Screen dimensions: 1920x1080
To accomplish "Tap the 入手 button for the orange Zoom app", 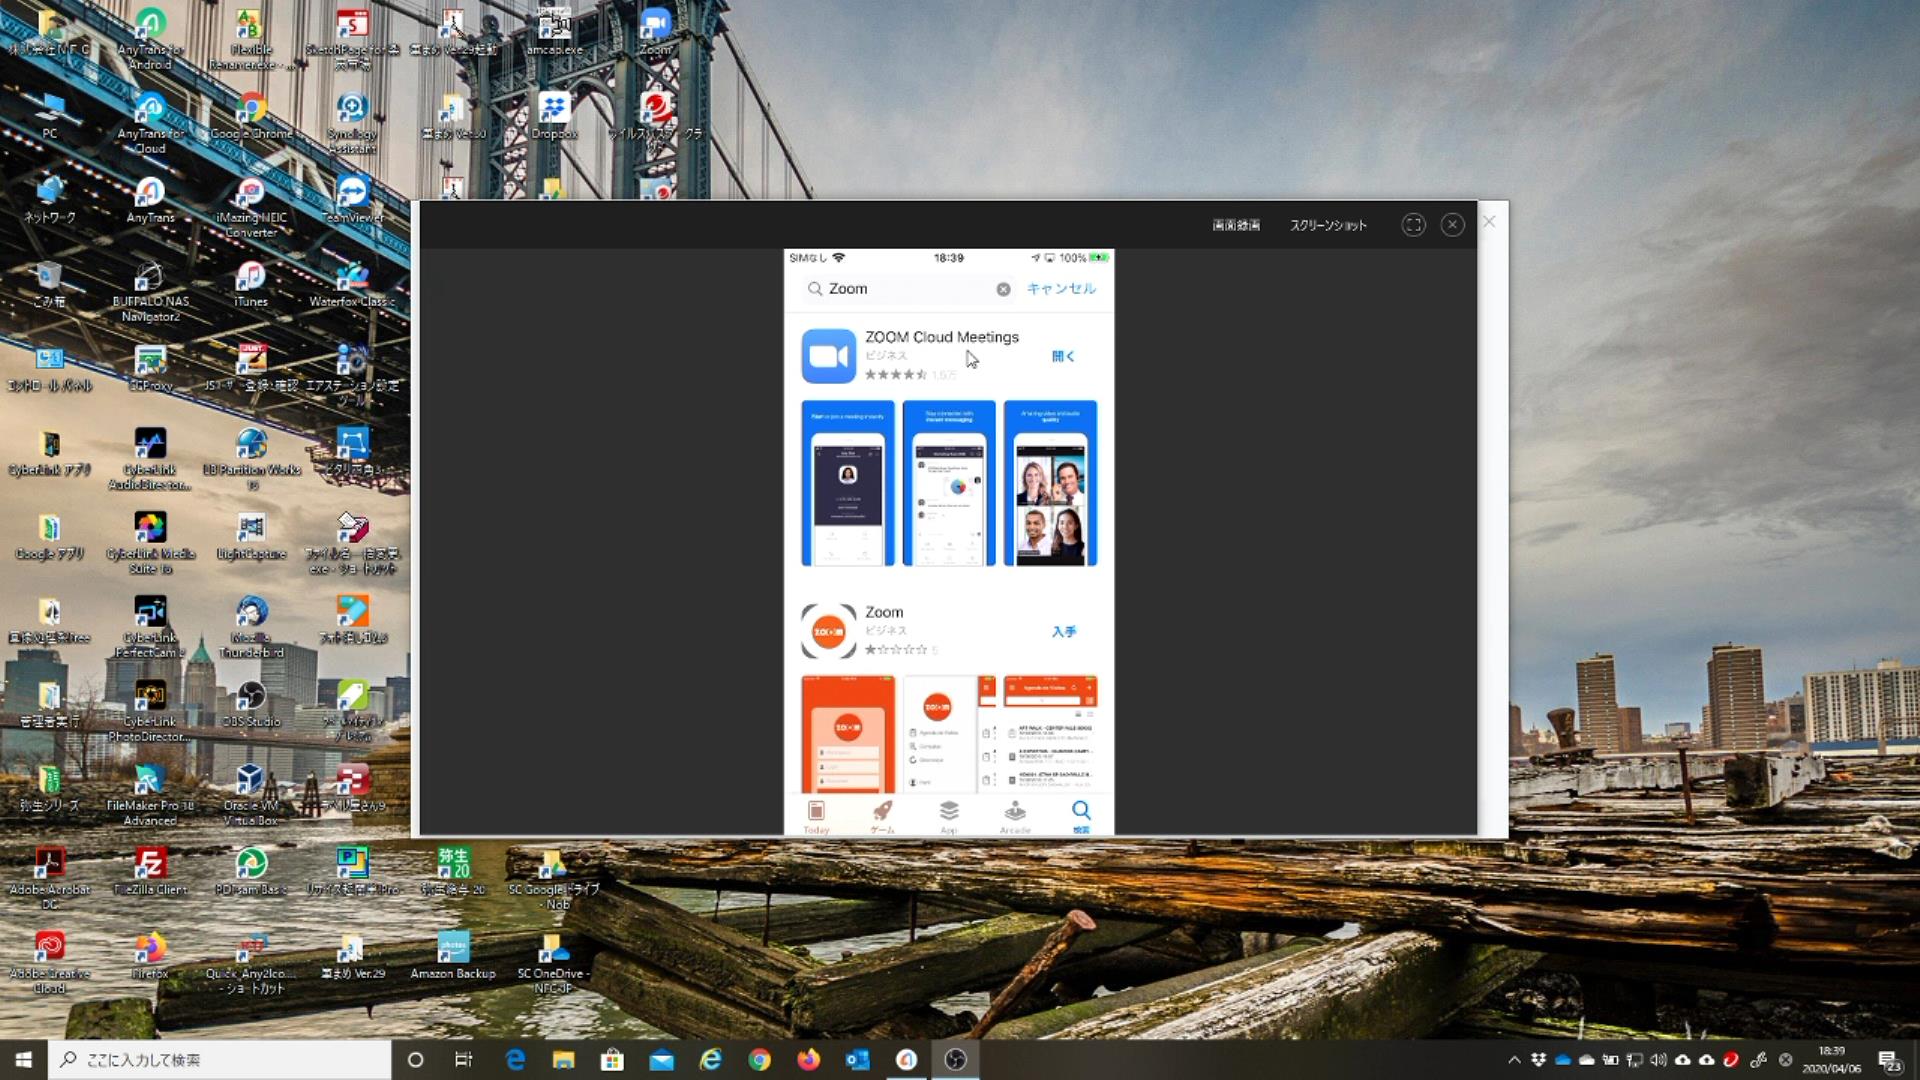I will [x=1063, y=631].
